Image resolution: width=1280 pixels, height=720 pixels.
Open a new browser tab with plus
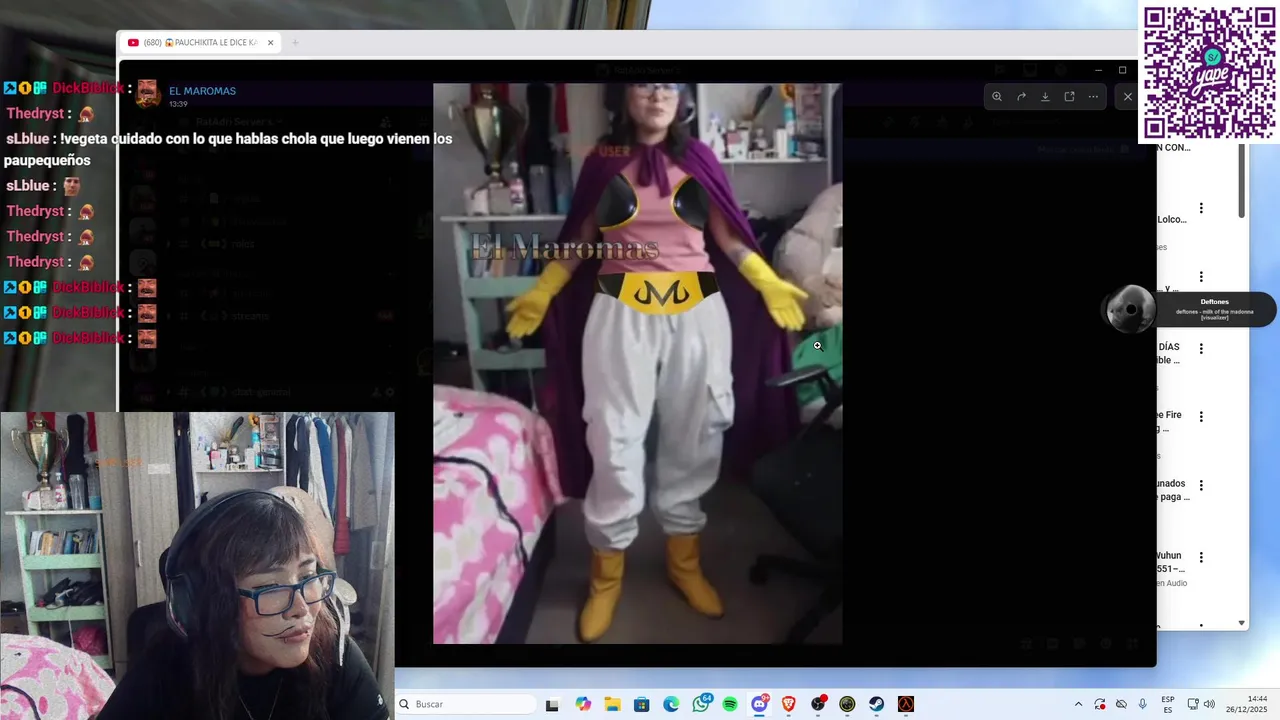(295, 43)
